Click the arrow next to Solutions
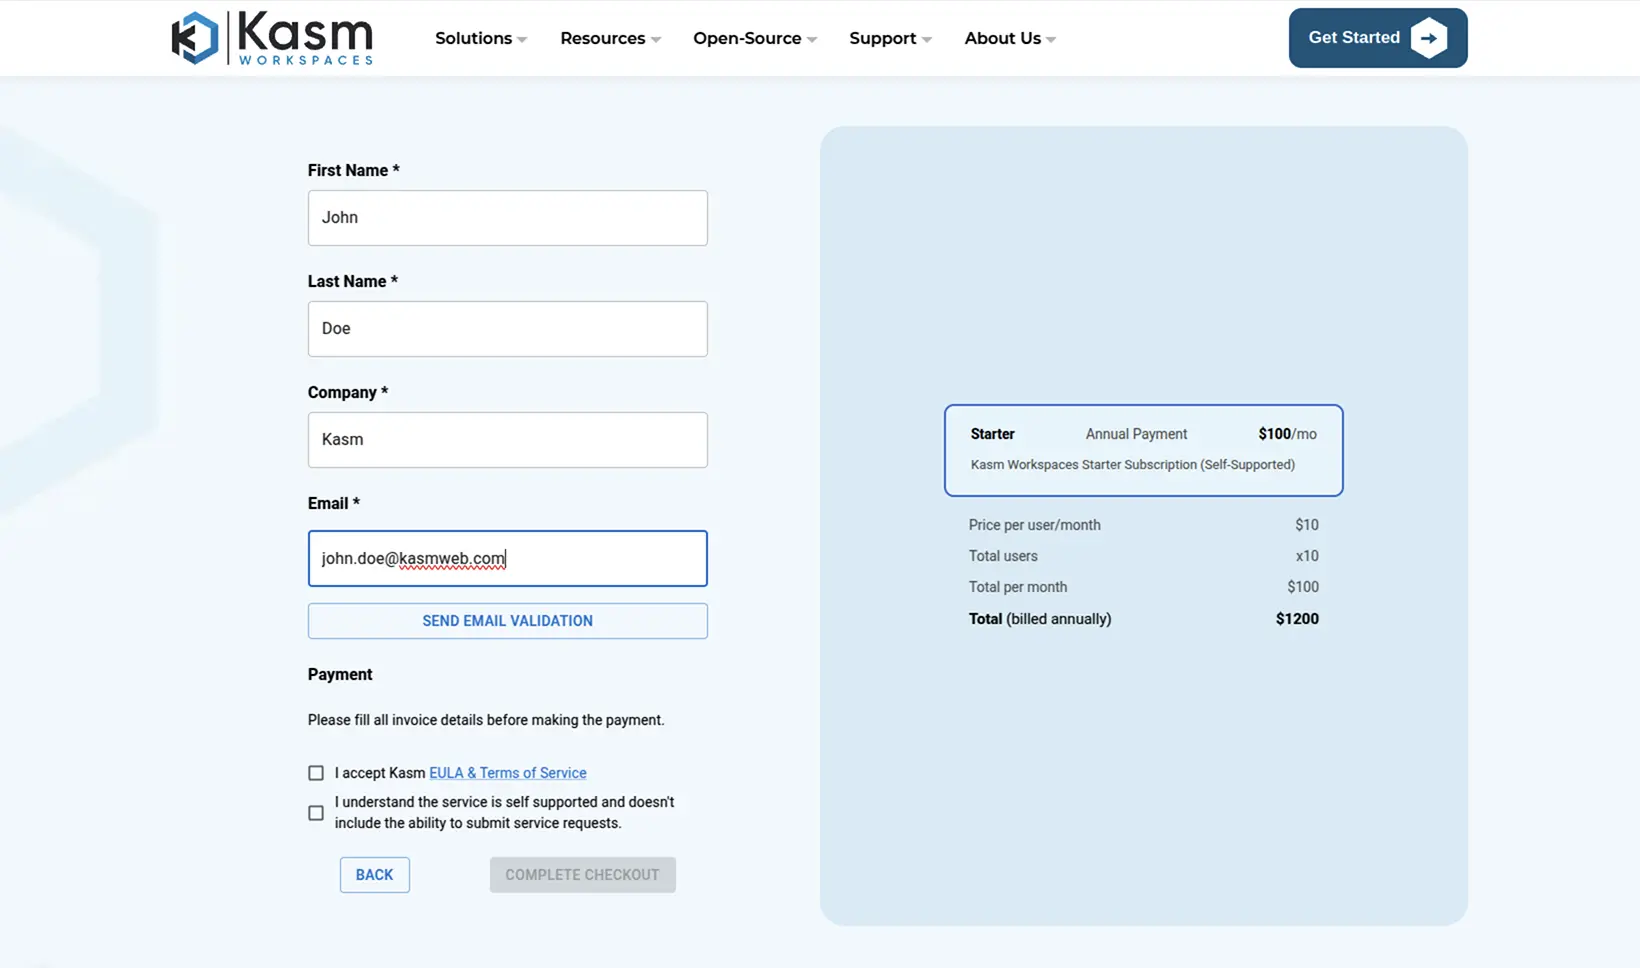The image size is (1640, 968). tap(522, 40)
